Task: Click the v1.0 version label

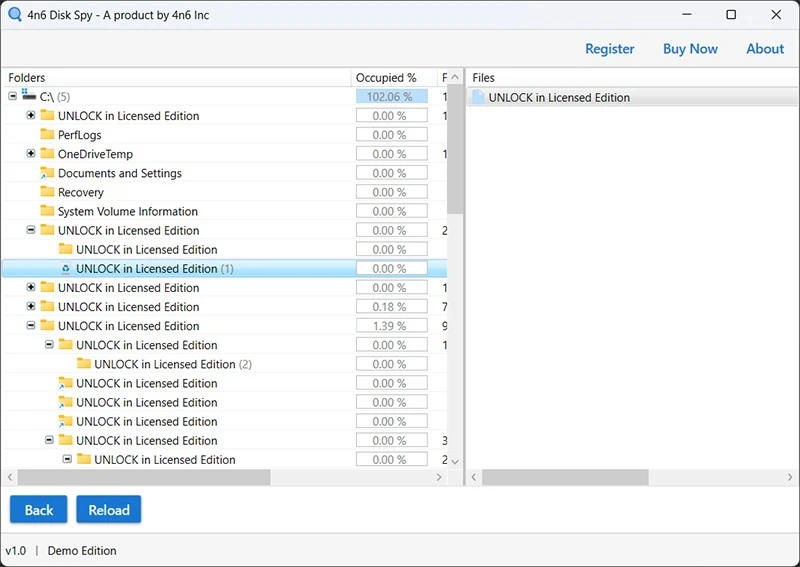Action: (x=16, y=551)
